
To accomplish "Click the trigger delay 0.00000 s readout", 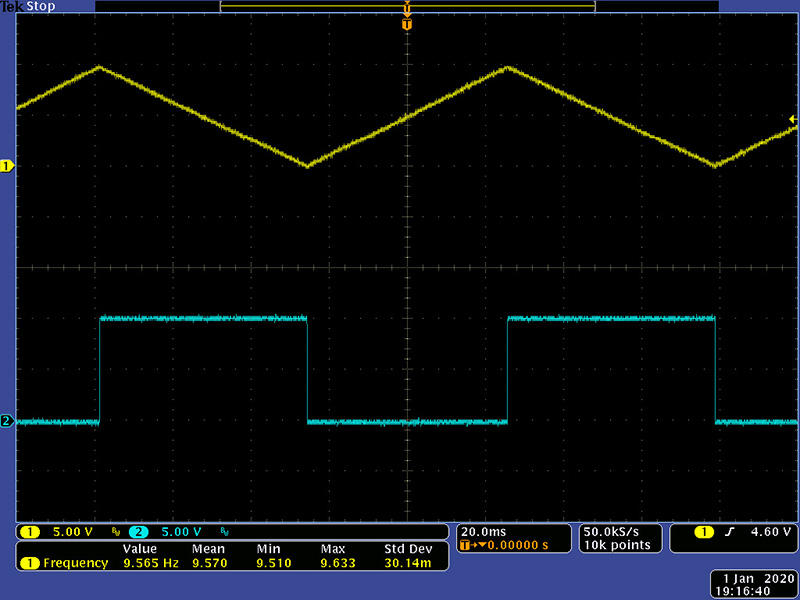I will coord(510,545).
